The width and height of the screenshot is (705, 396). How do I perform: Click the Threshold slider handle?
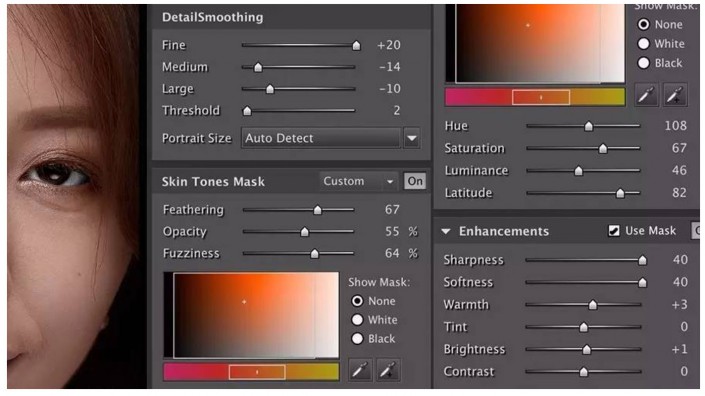(247, 111)
